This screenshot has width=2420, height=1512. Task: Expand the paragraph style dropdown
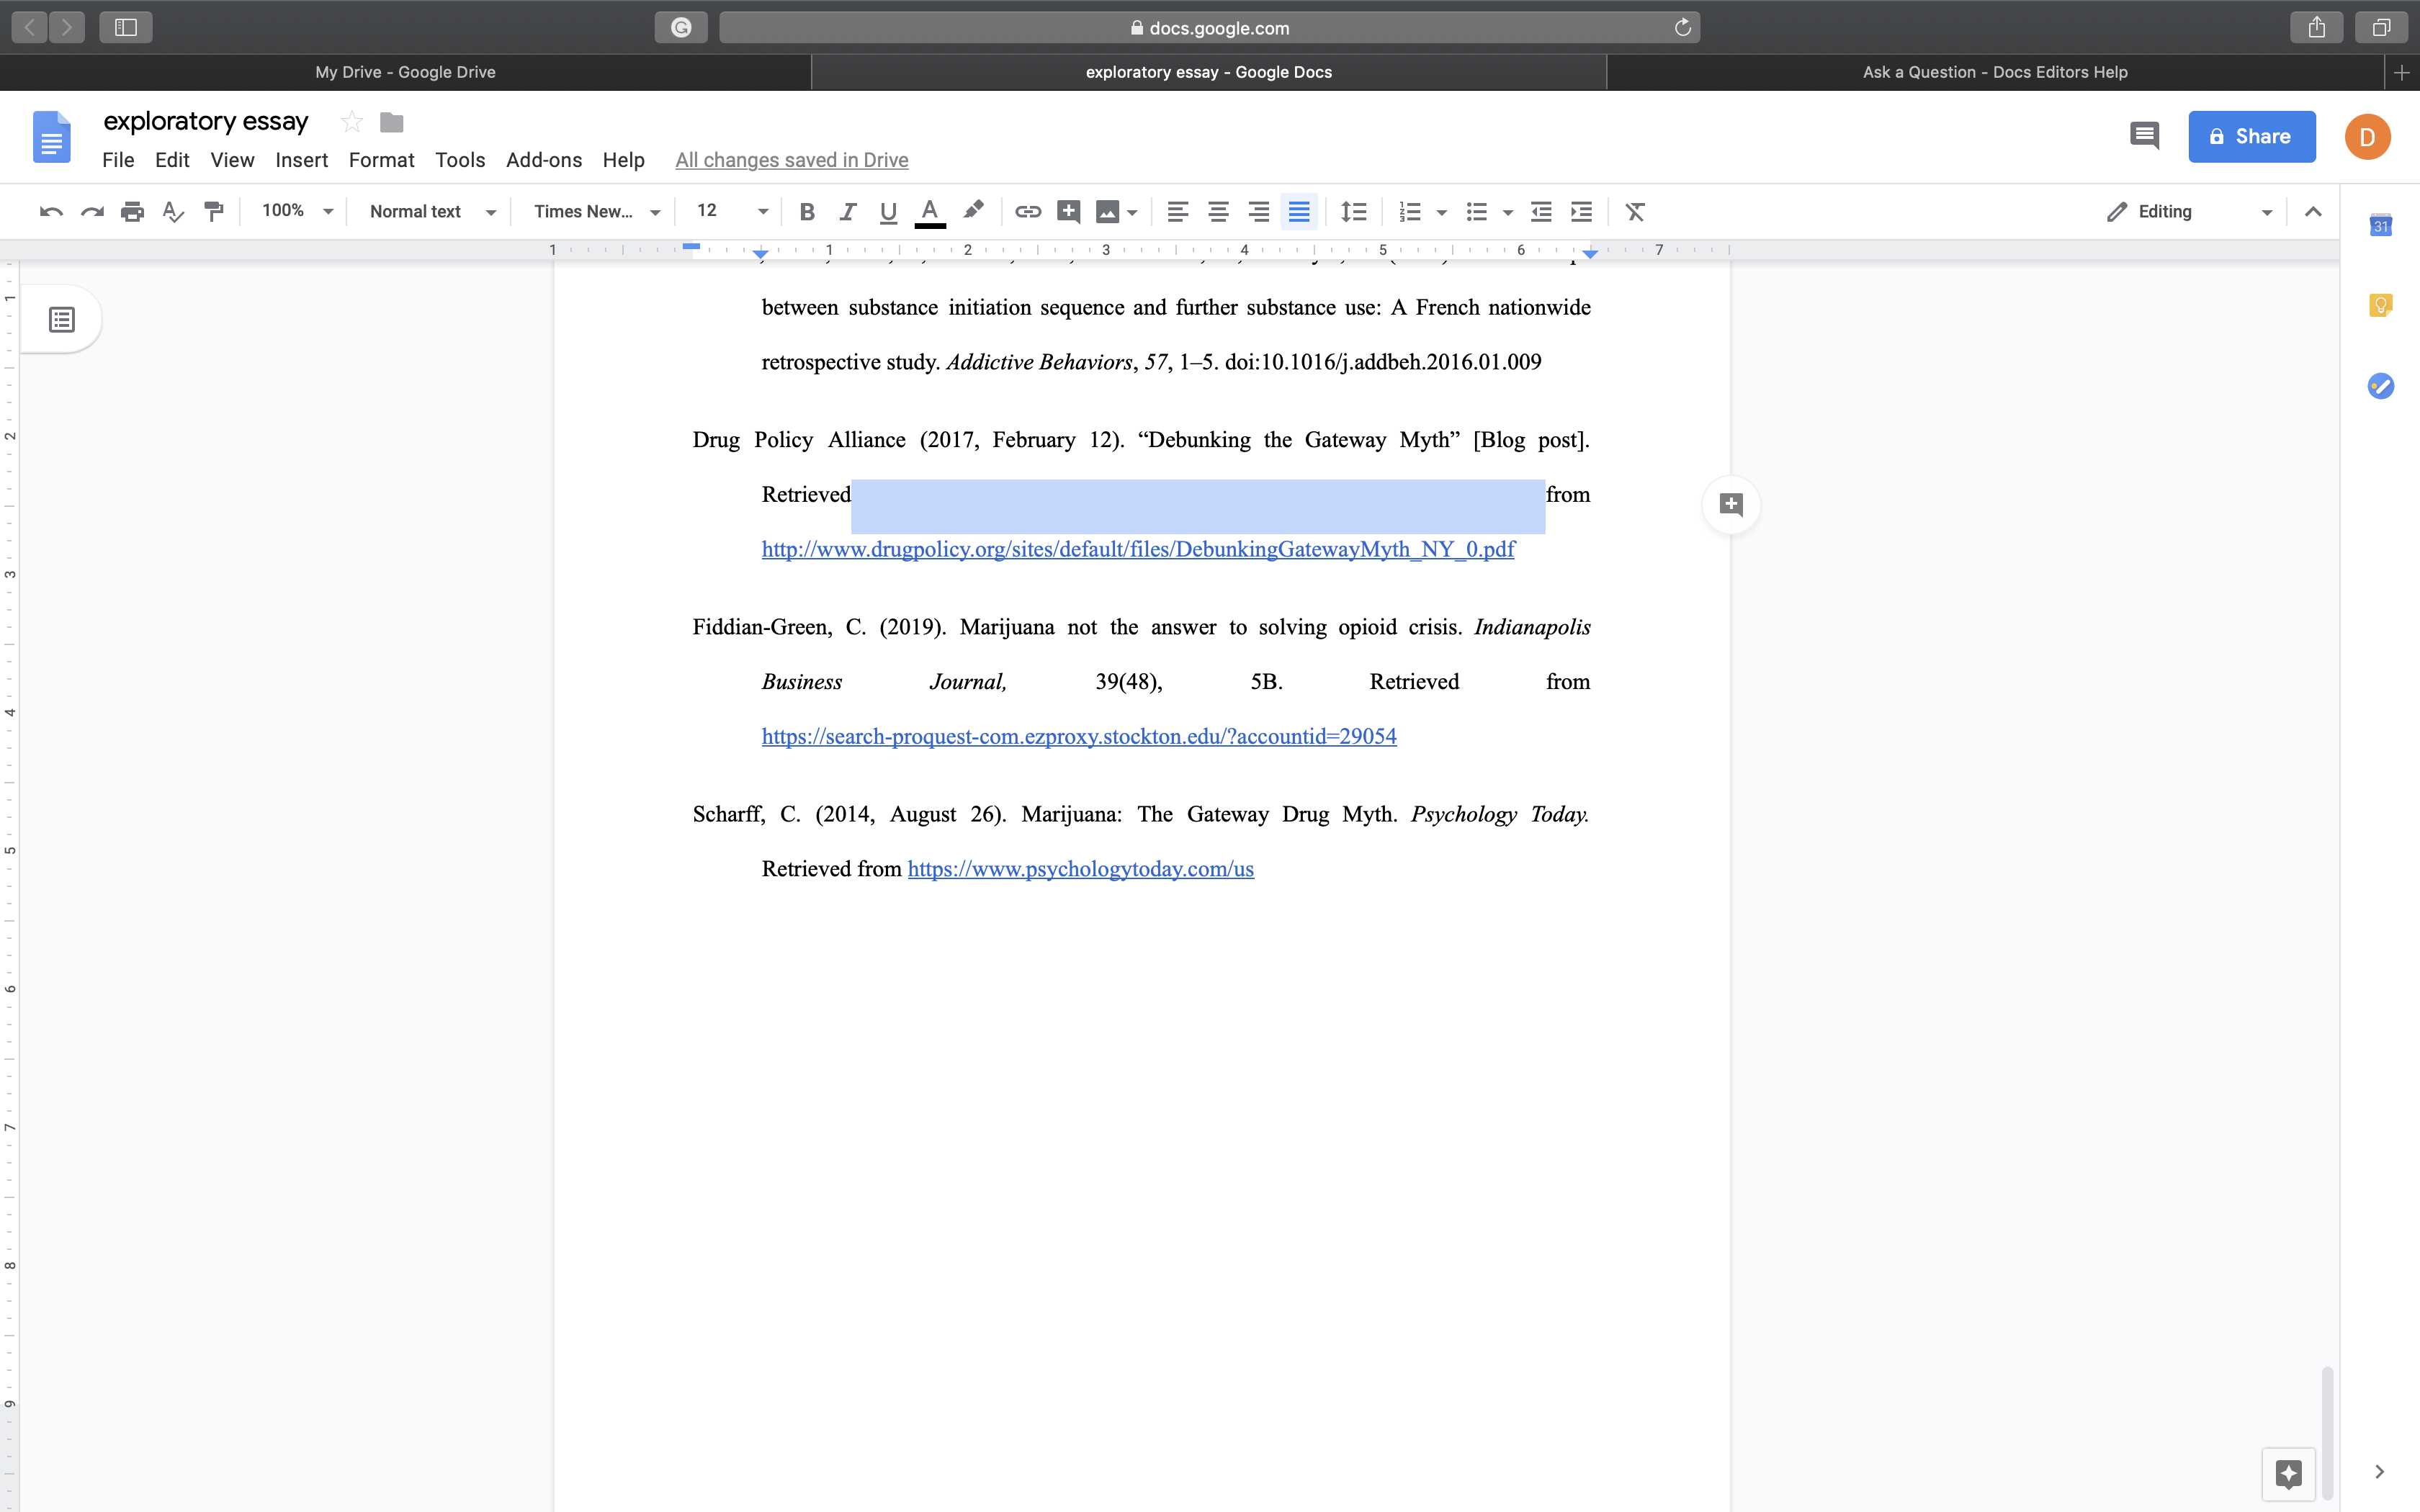(432, 211)
